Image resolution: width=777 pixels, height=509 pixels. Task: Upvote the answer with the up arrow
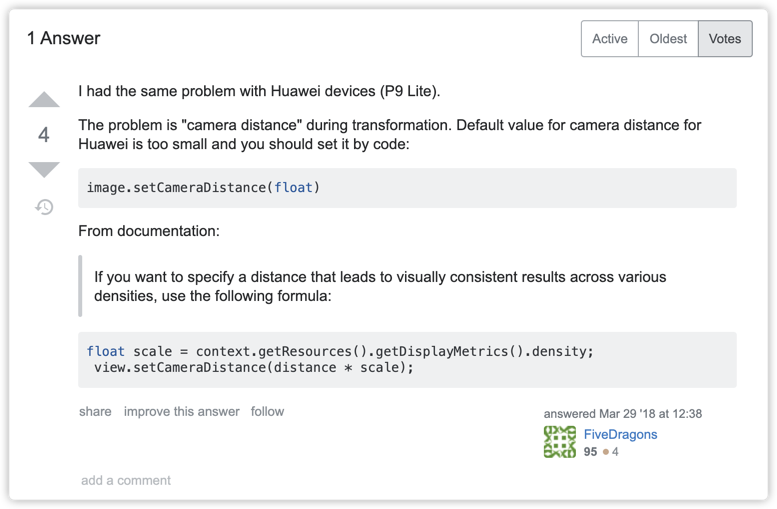tap(44, 100)
